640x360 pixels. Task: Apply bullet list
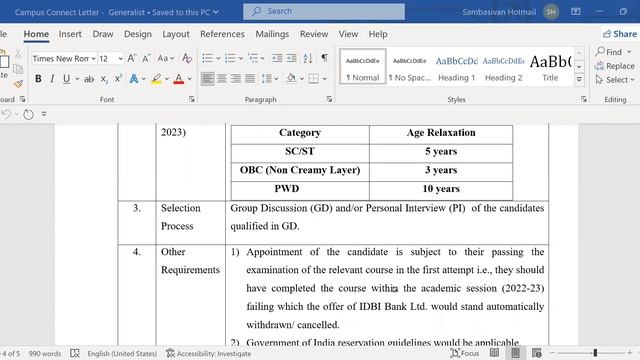click(207, 58)
